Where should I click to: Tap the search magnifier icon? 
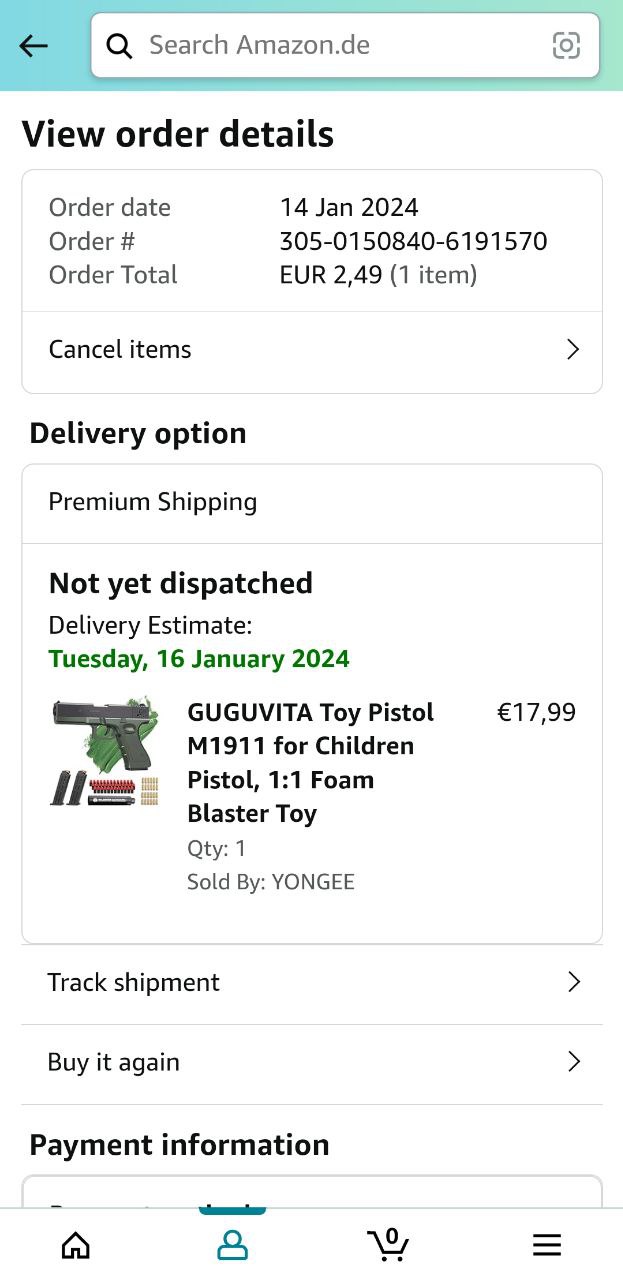click(x=120, y=46)
